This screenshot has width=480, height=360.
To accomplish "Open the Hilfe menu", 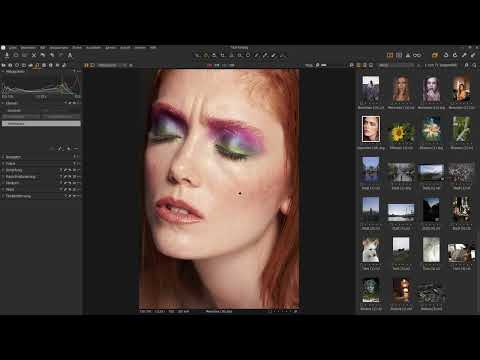I will pyautogui.click(x=153, y=48).
